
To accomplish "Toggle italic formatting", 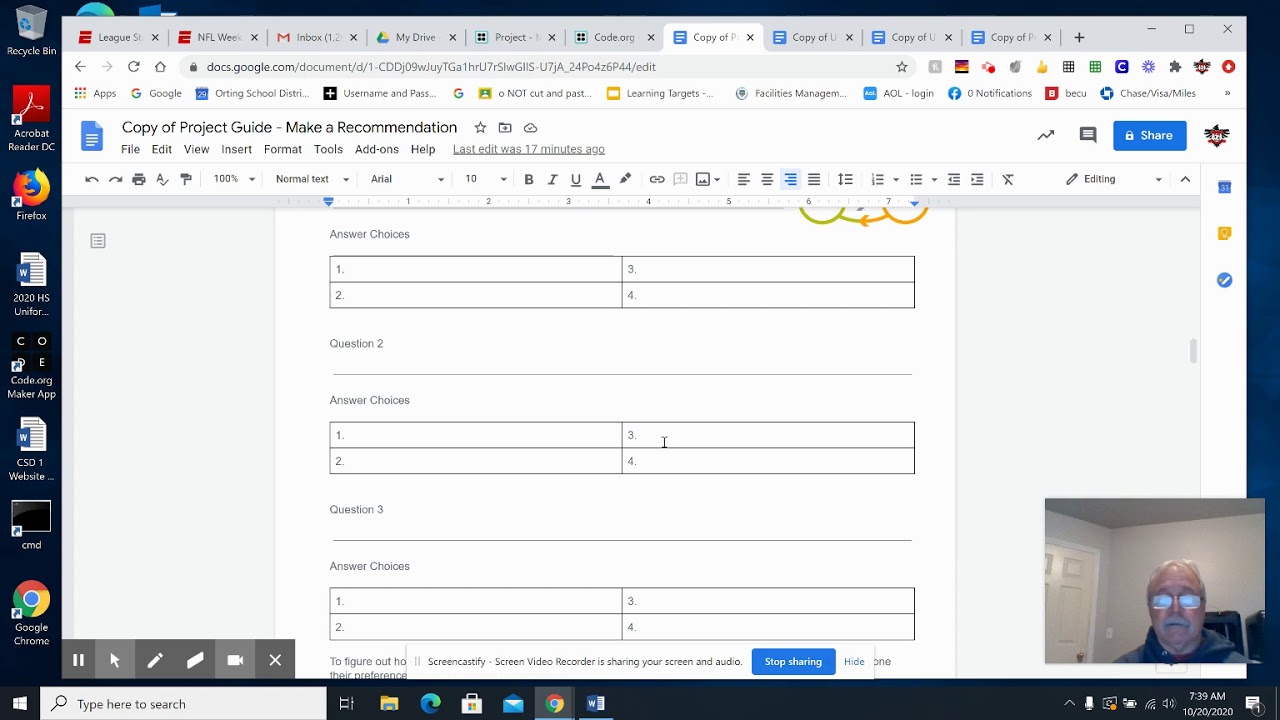I will (552, 179).
